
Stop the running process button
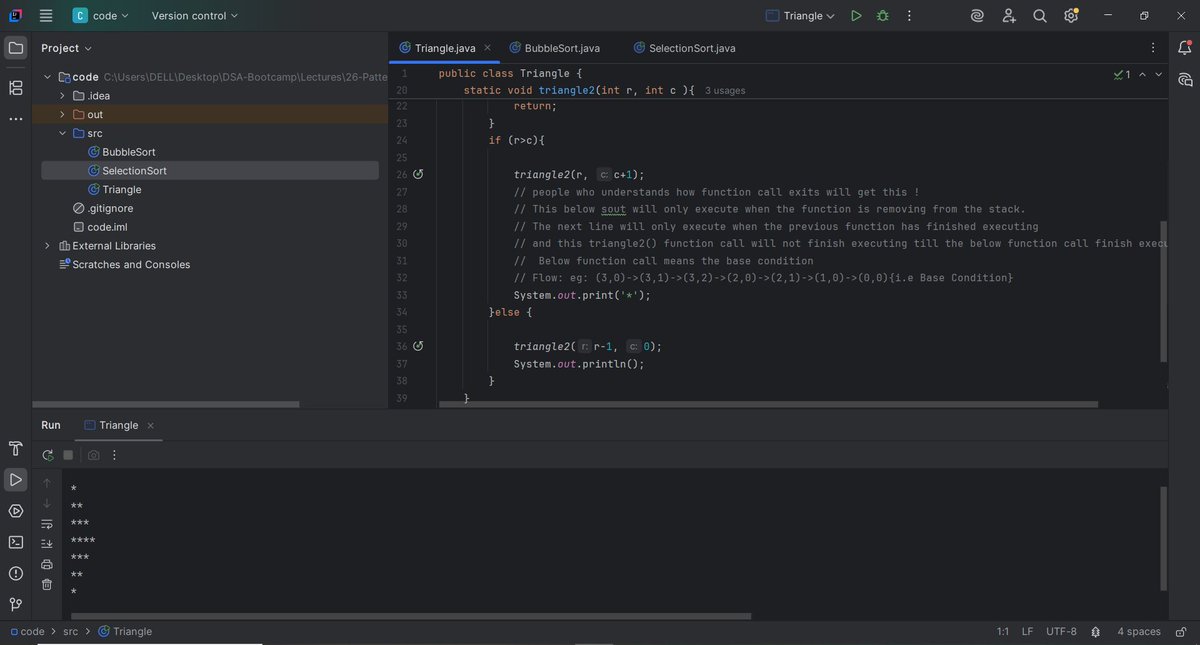tap(68, 455)
